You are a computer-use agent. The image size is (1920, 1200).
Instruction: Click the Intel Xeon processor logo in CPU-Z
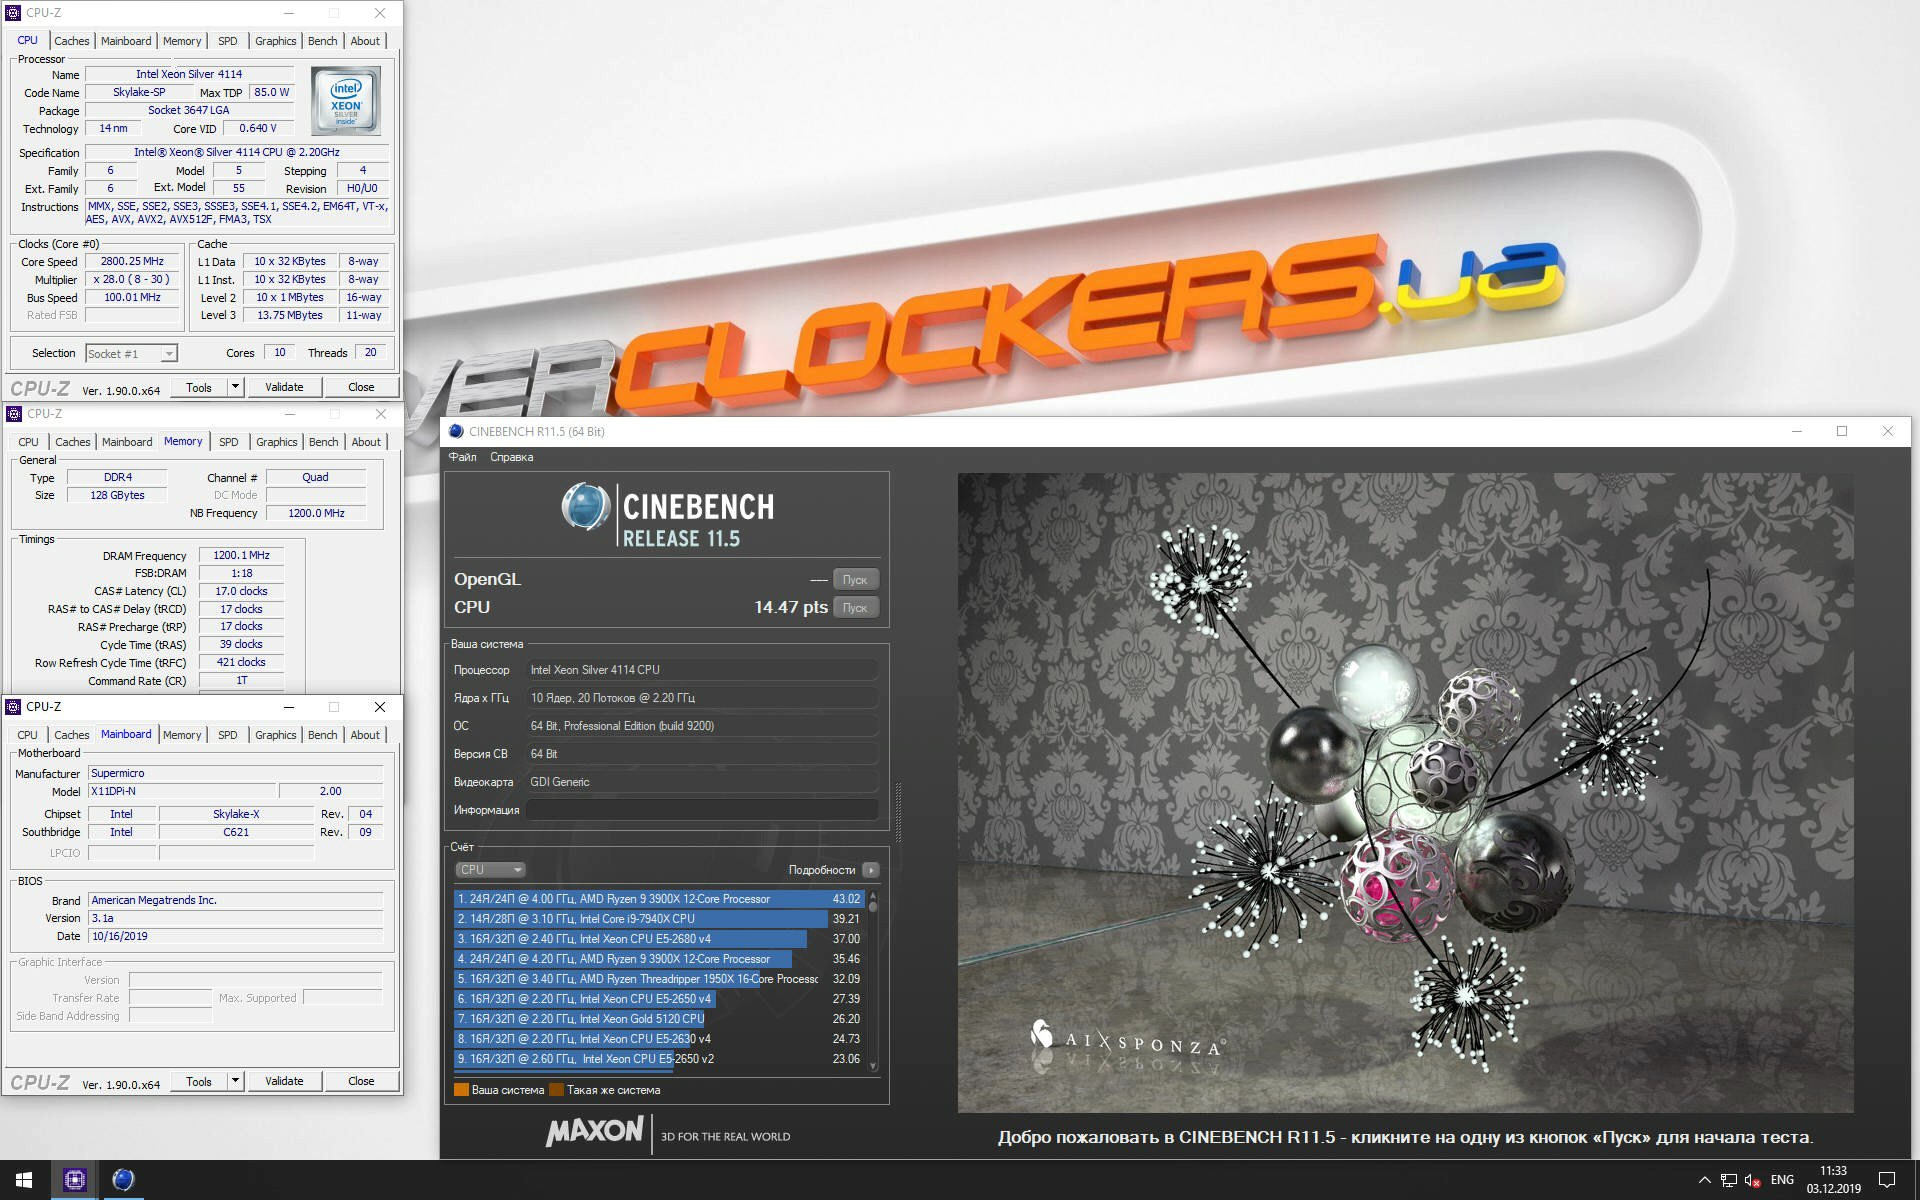[345, 100]
